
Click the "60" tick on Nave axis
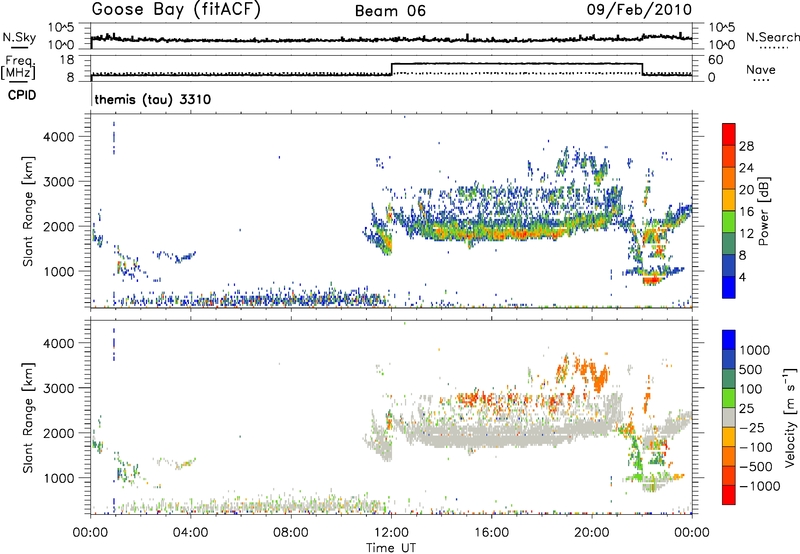715,60
